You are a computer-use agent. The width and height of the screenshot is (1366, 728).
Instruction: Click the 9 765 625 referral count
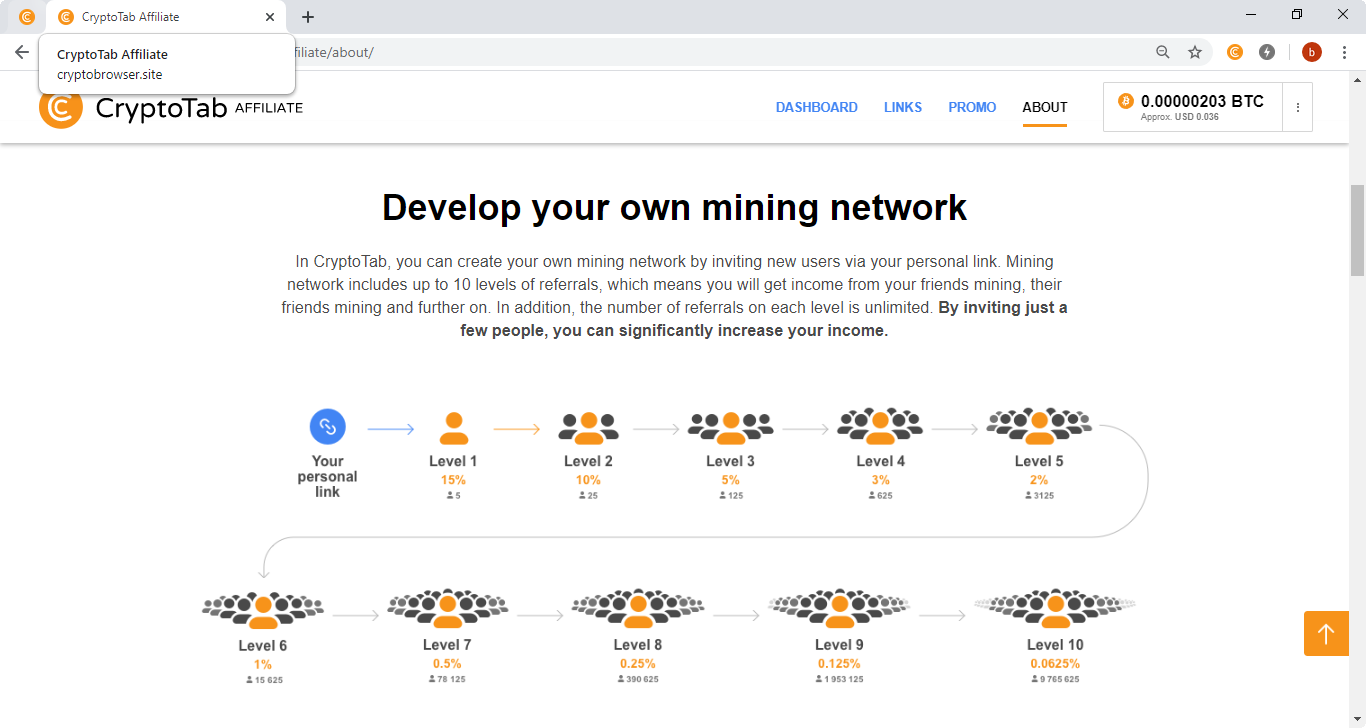1055,680
